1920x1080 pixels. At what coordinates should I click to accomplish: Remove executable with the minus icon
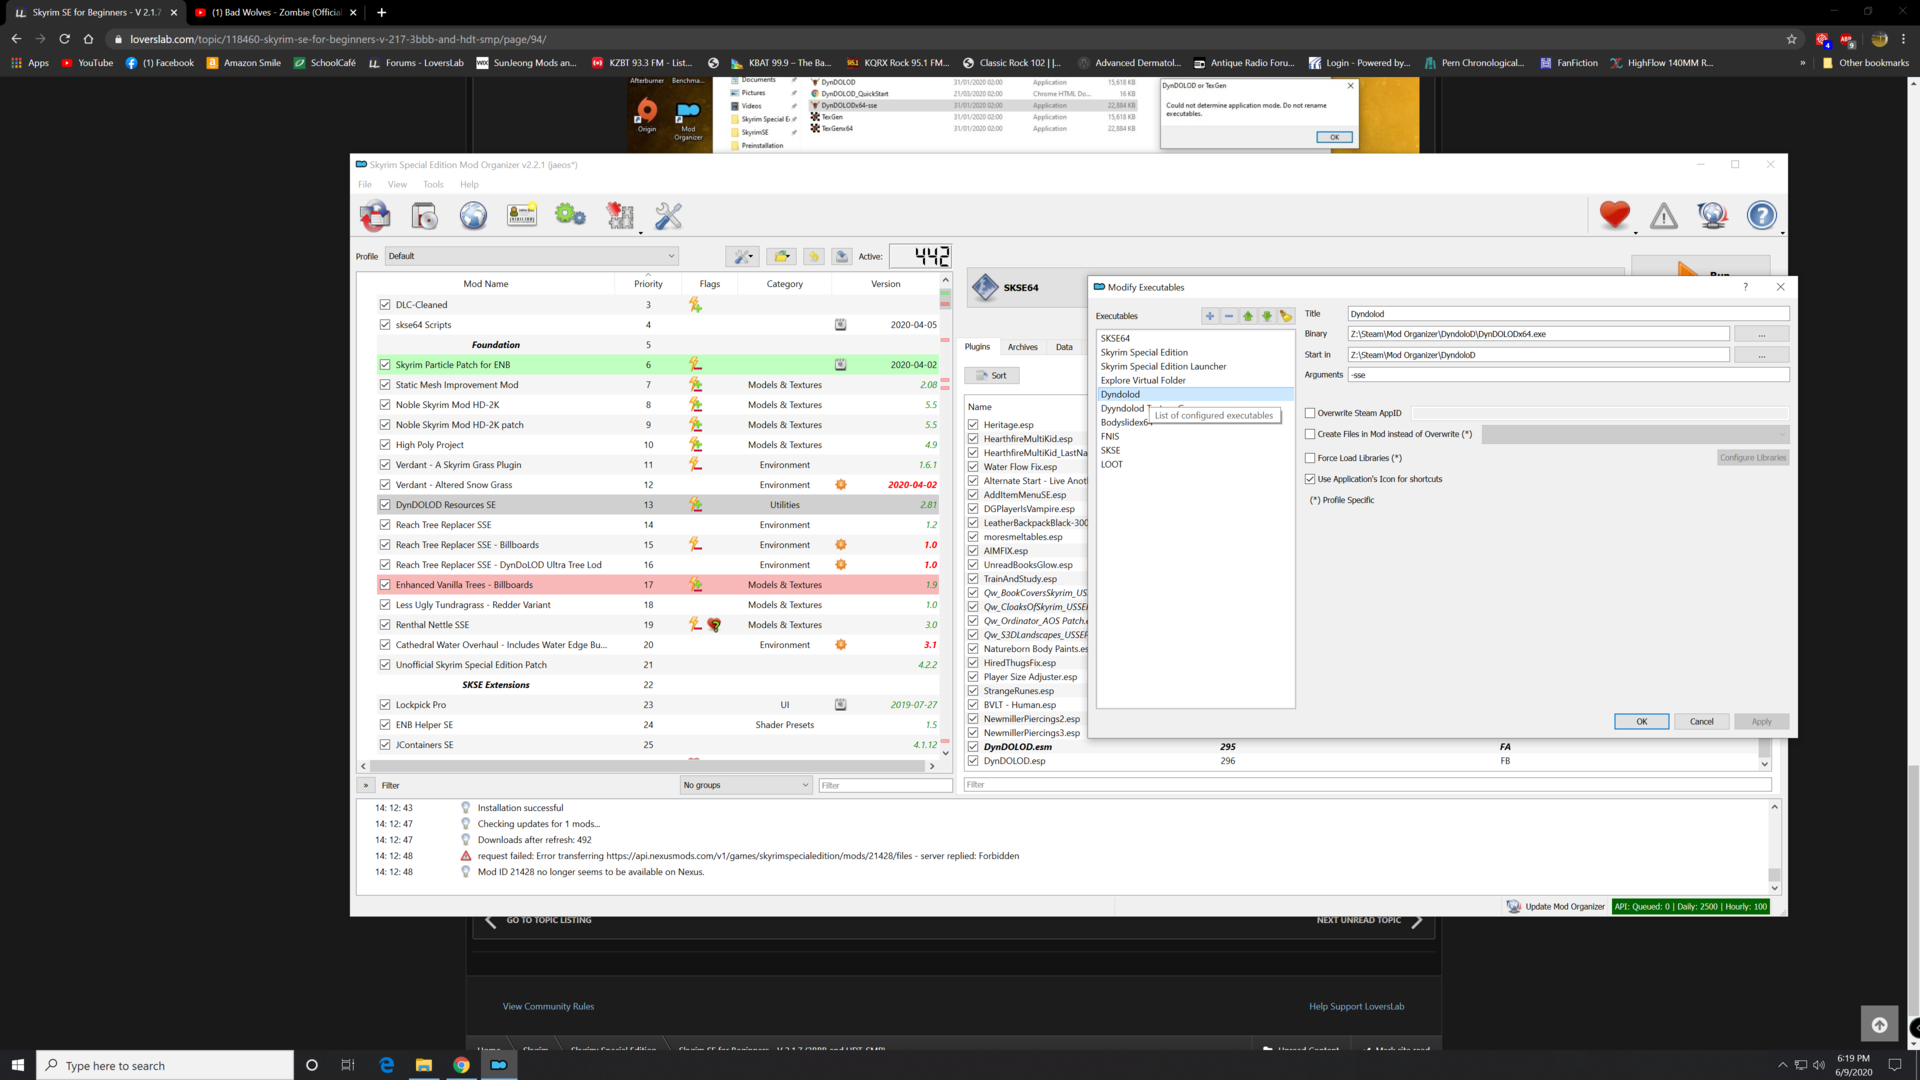point(1229,316)
